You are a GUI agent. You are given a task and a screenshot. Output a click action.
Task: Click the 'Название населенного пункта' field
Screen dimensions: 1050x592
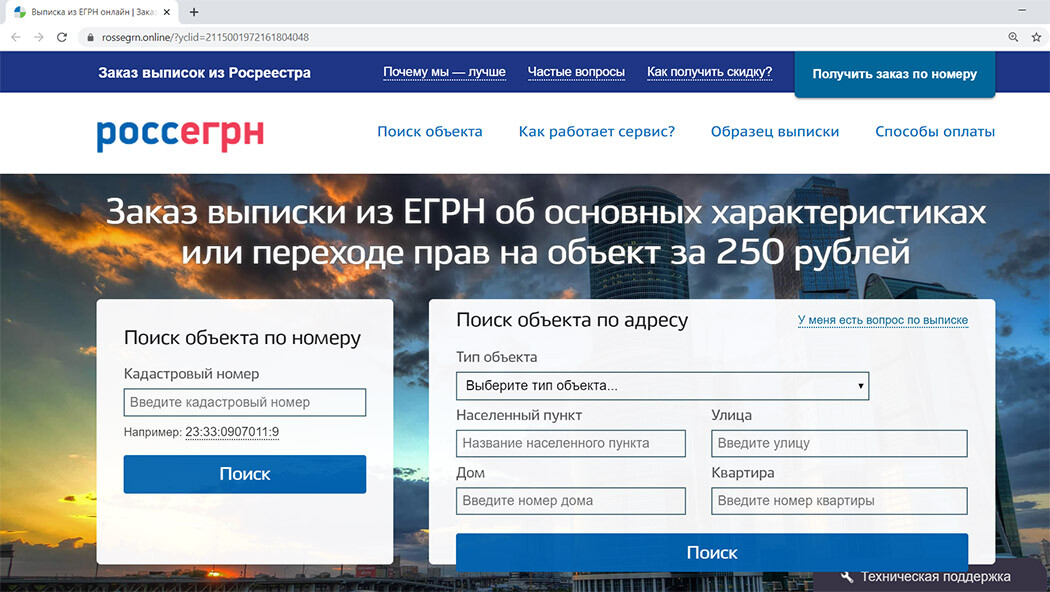click(x=571, y=443)
